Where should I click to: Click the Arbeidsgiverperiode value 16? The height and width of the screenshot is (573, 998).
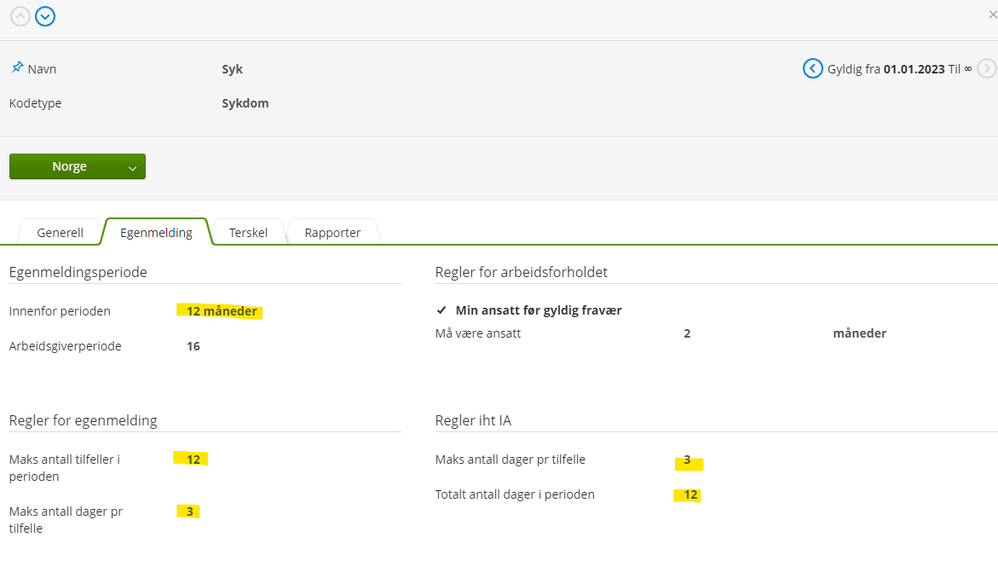click(x=193, y=346)
